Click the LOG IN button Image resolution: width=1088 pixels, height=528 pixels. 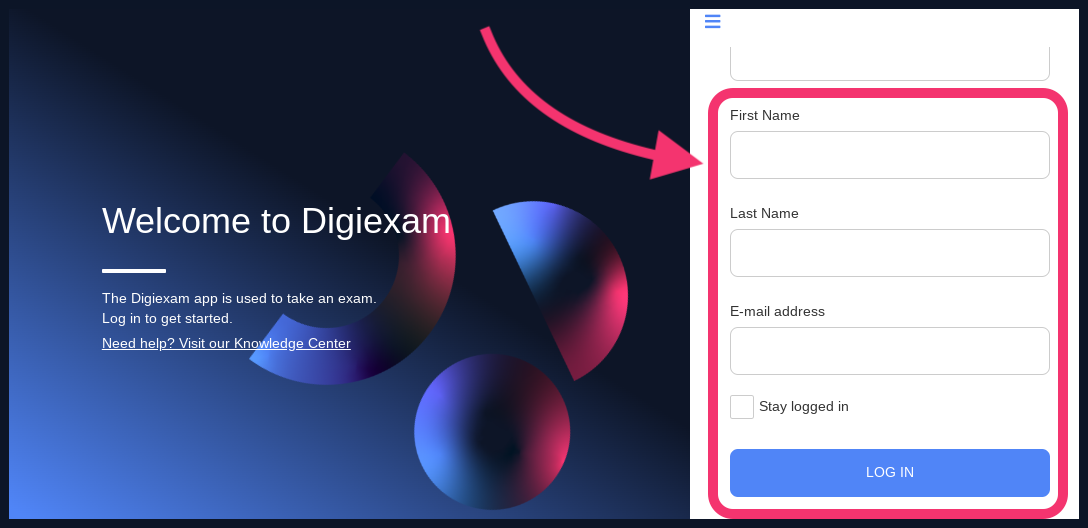click(x=890, y=472)
